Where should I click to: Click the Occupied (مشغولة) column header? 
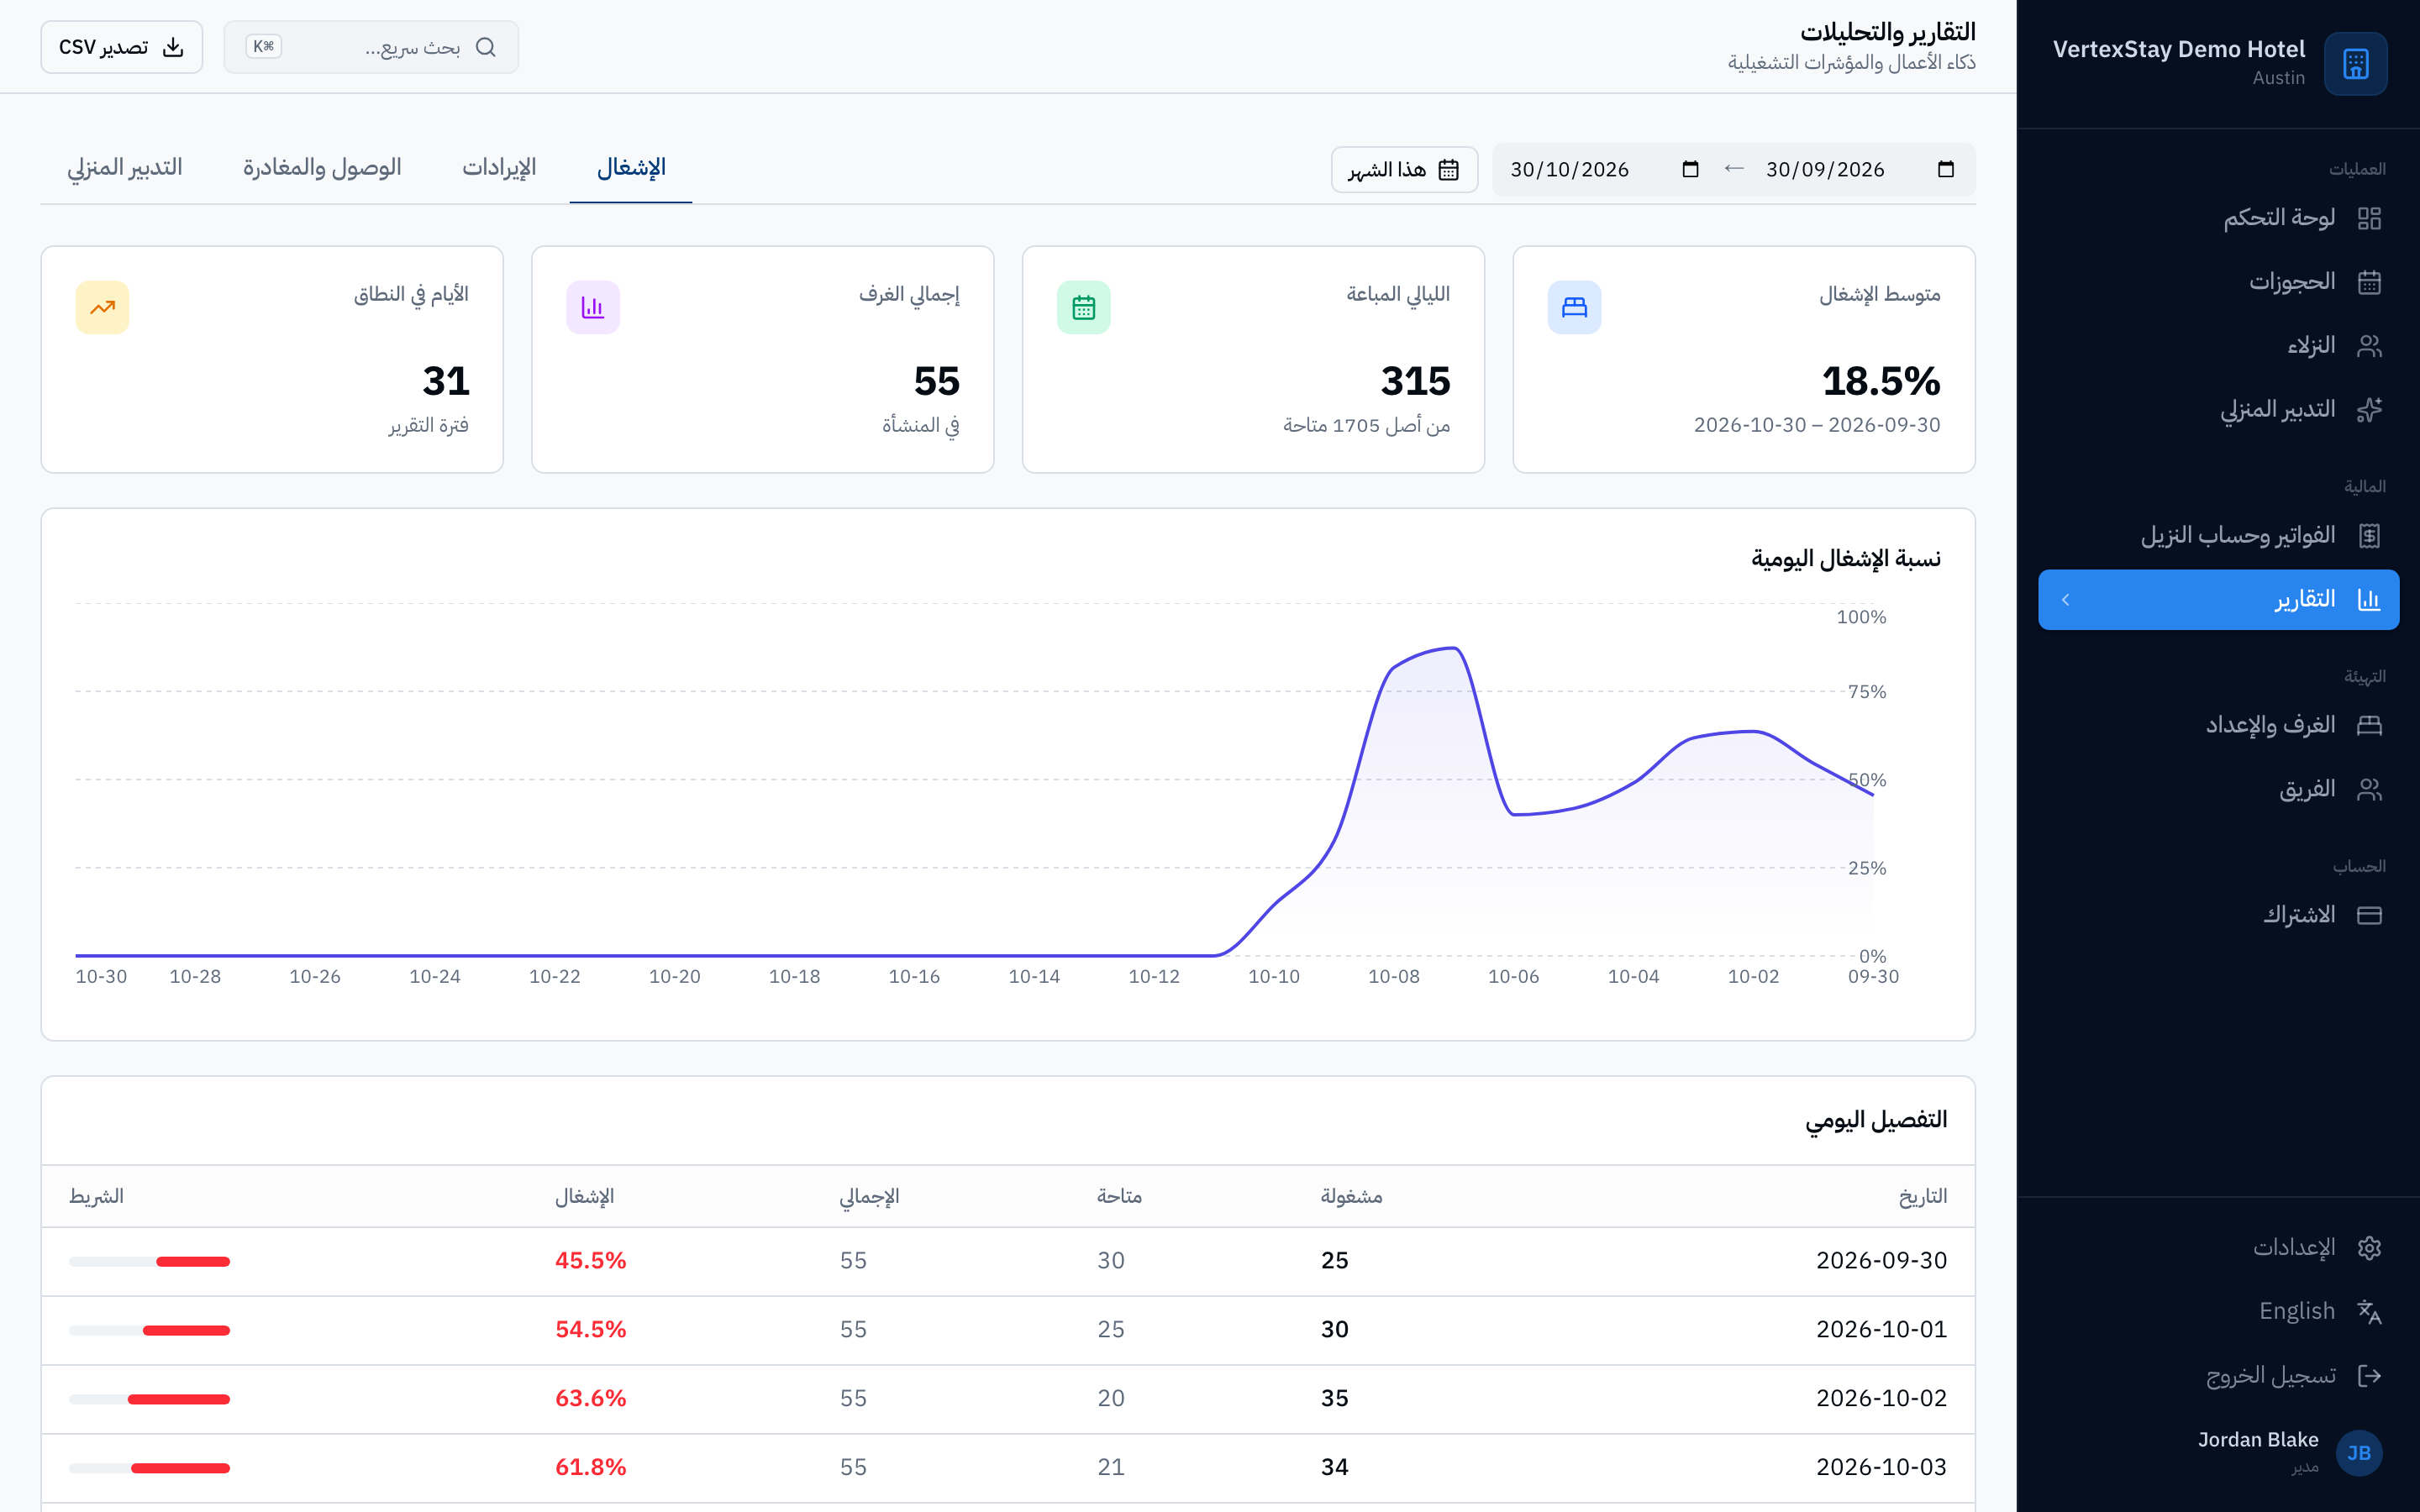[x=1351, y=1196]
